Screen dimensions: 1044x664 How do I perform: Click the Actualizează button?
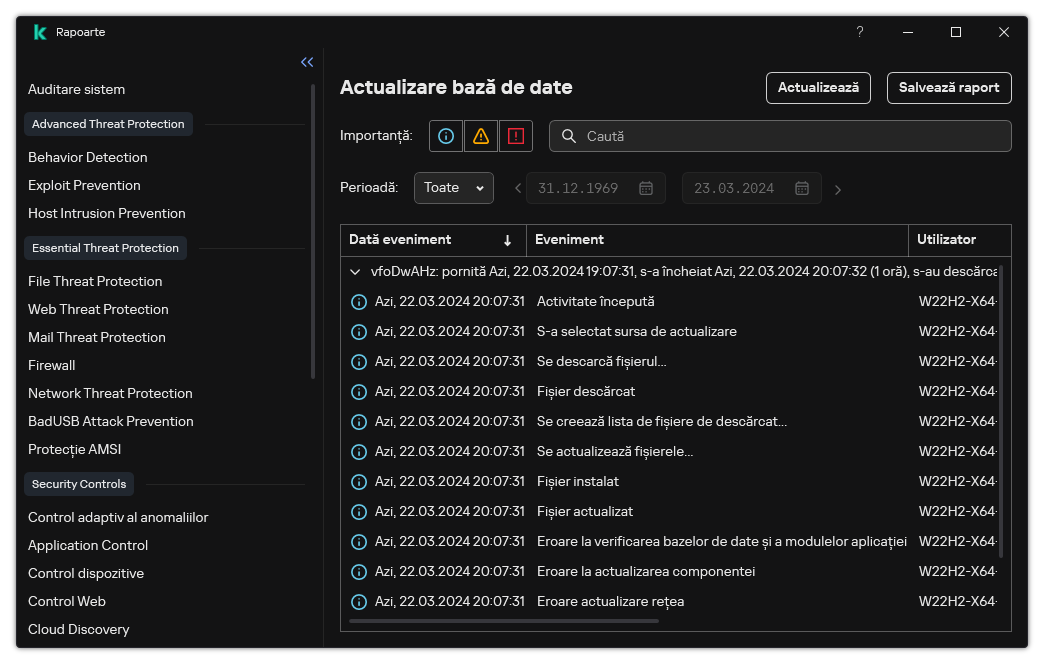(818, 88)
